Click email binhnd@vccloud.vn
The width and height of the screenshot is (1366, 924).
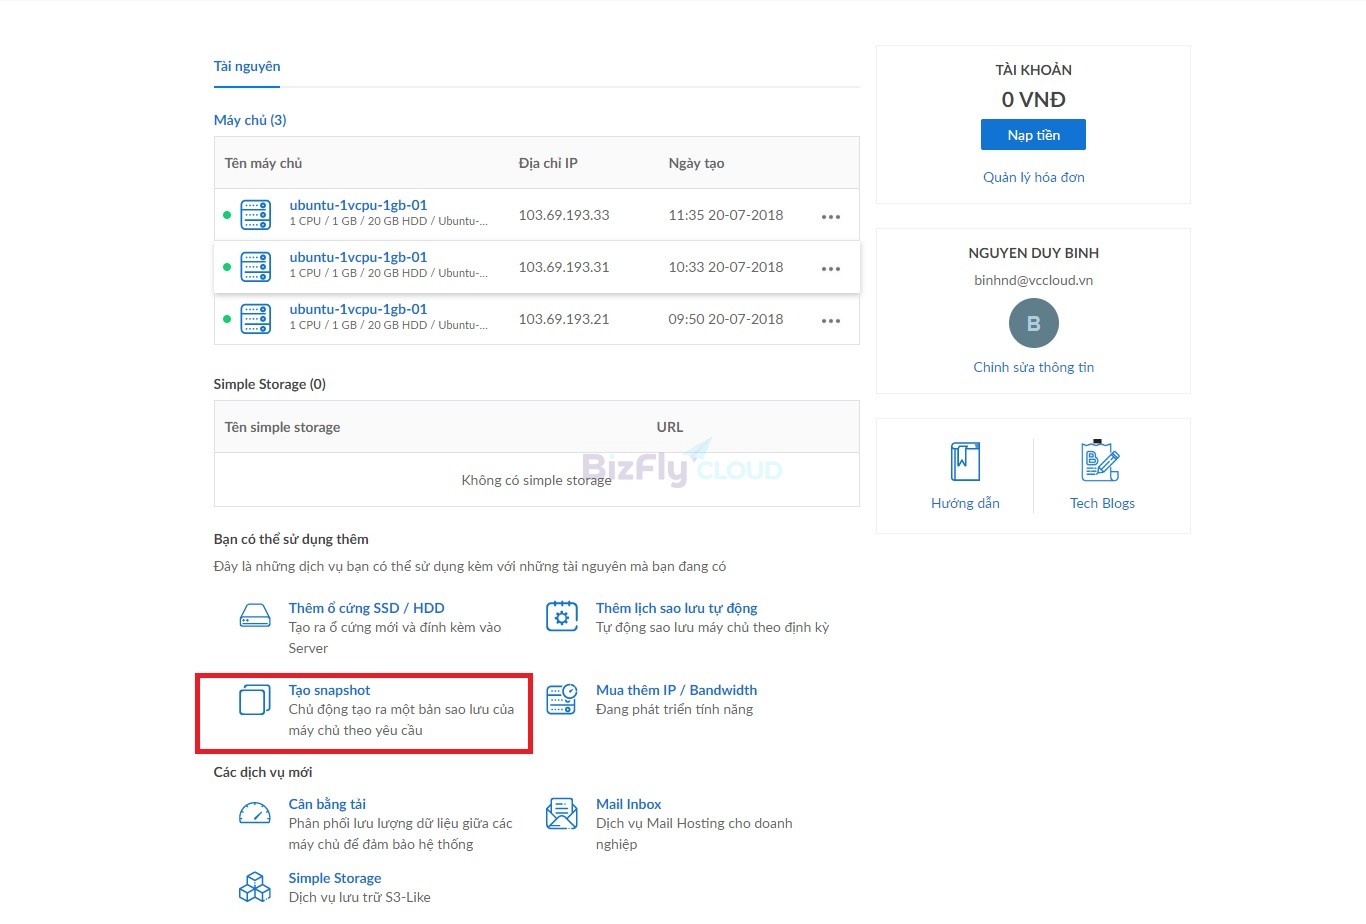pos(1034,280)
